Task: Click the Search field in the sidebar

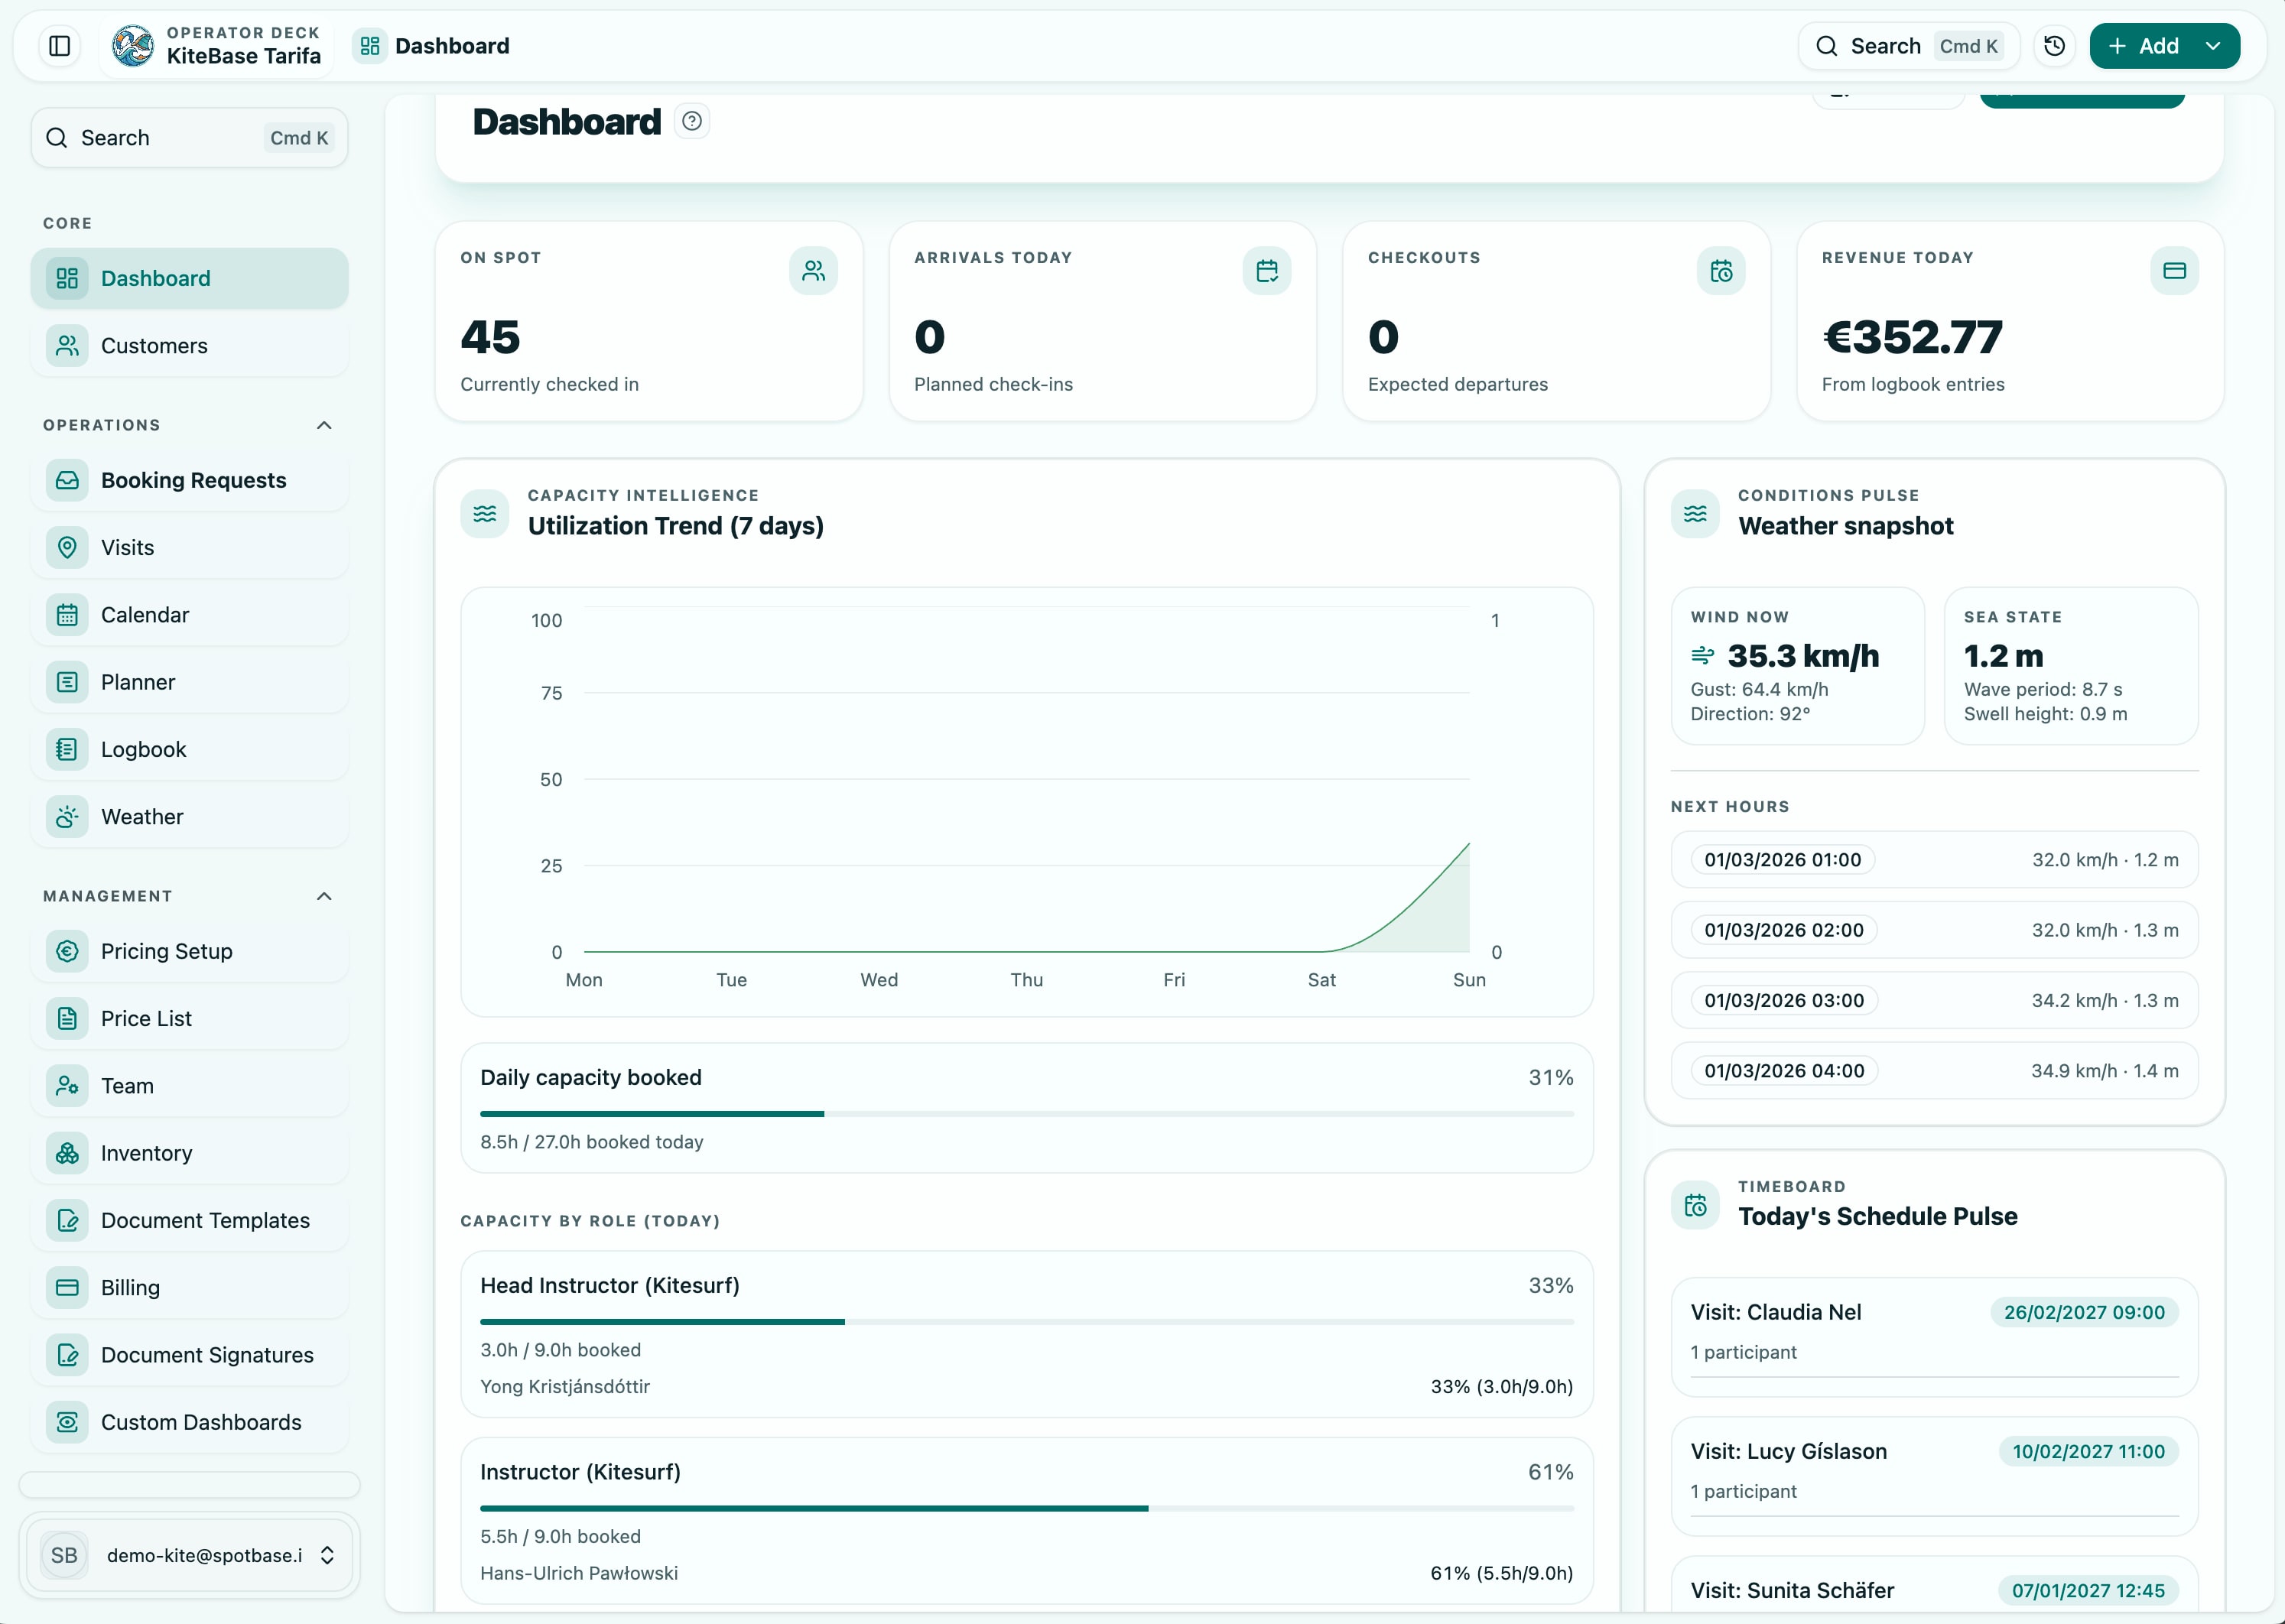Action: [189, 137]
